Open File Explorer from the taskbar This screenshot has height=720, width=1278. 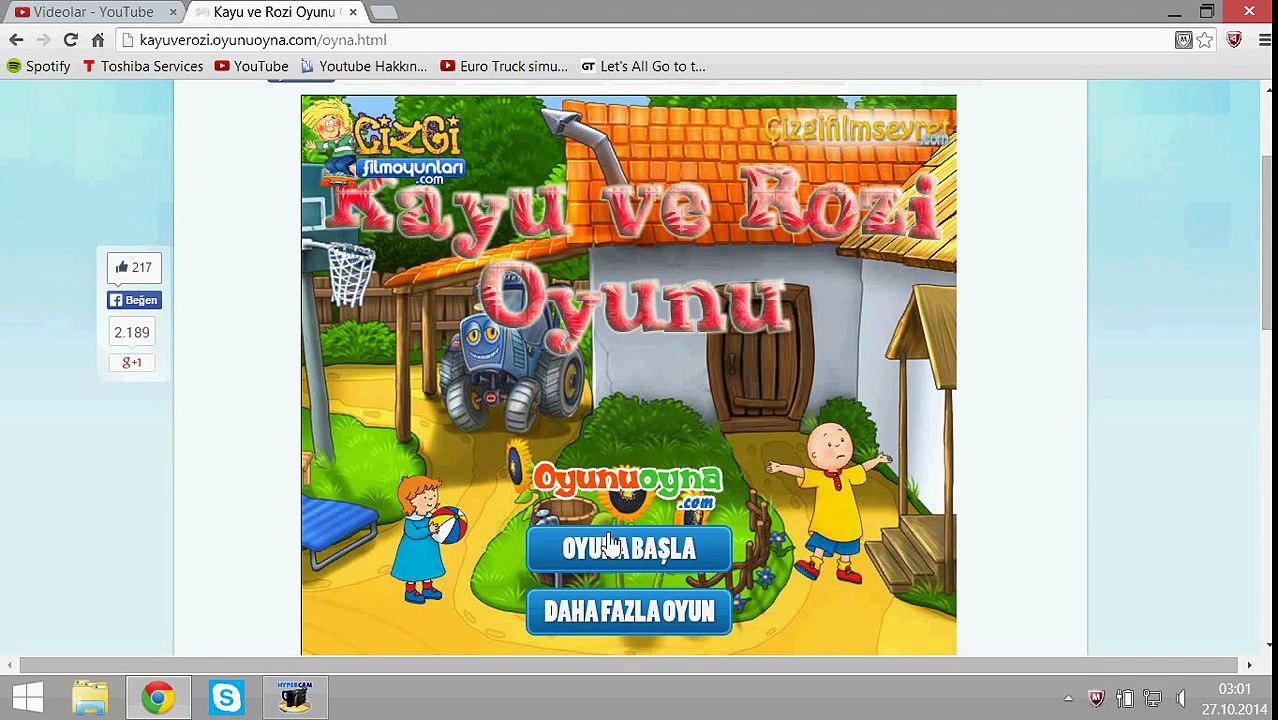(90, 697)
